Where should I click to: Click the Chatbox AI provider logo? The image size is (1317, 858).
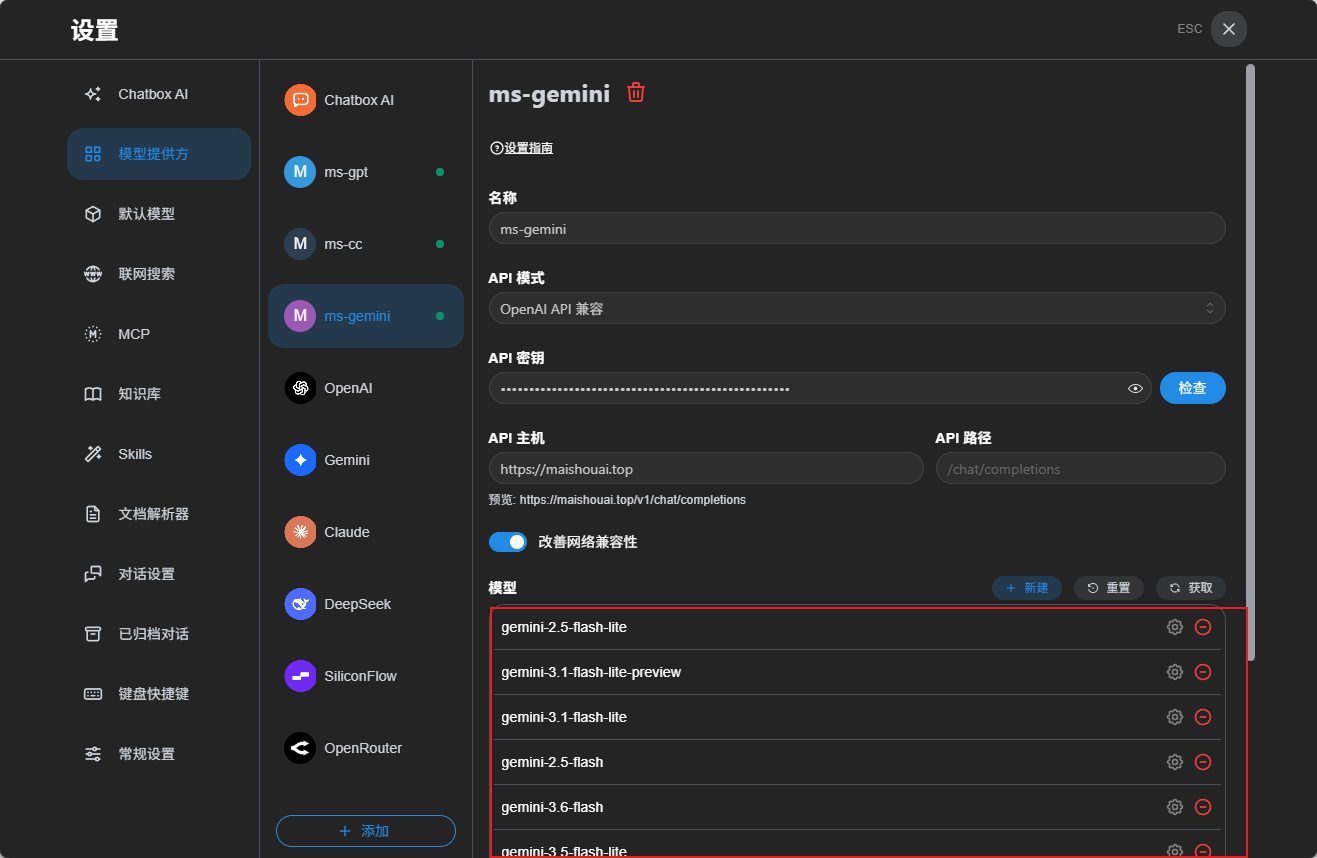click(x=300, y=100)
